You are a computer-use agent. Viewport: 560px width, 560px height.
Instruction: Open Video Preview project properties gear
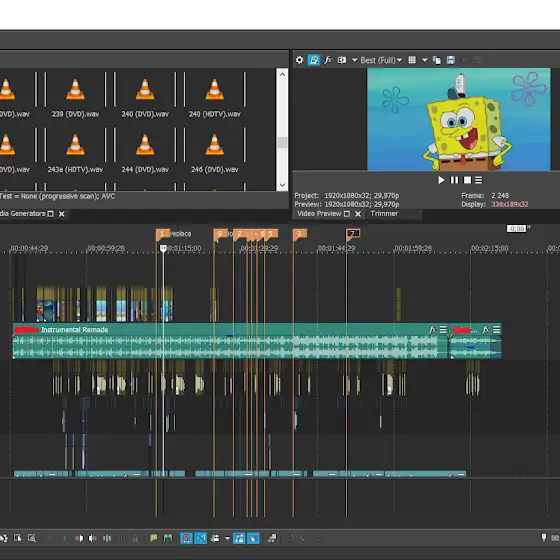[299, 60]
